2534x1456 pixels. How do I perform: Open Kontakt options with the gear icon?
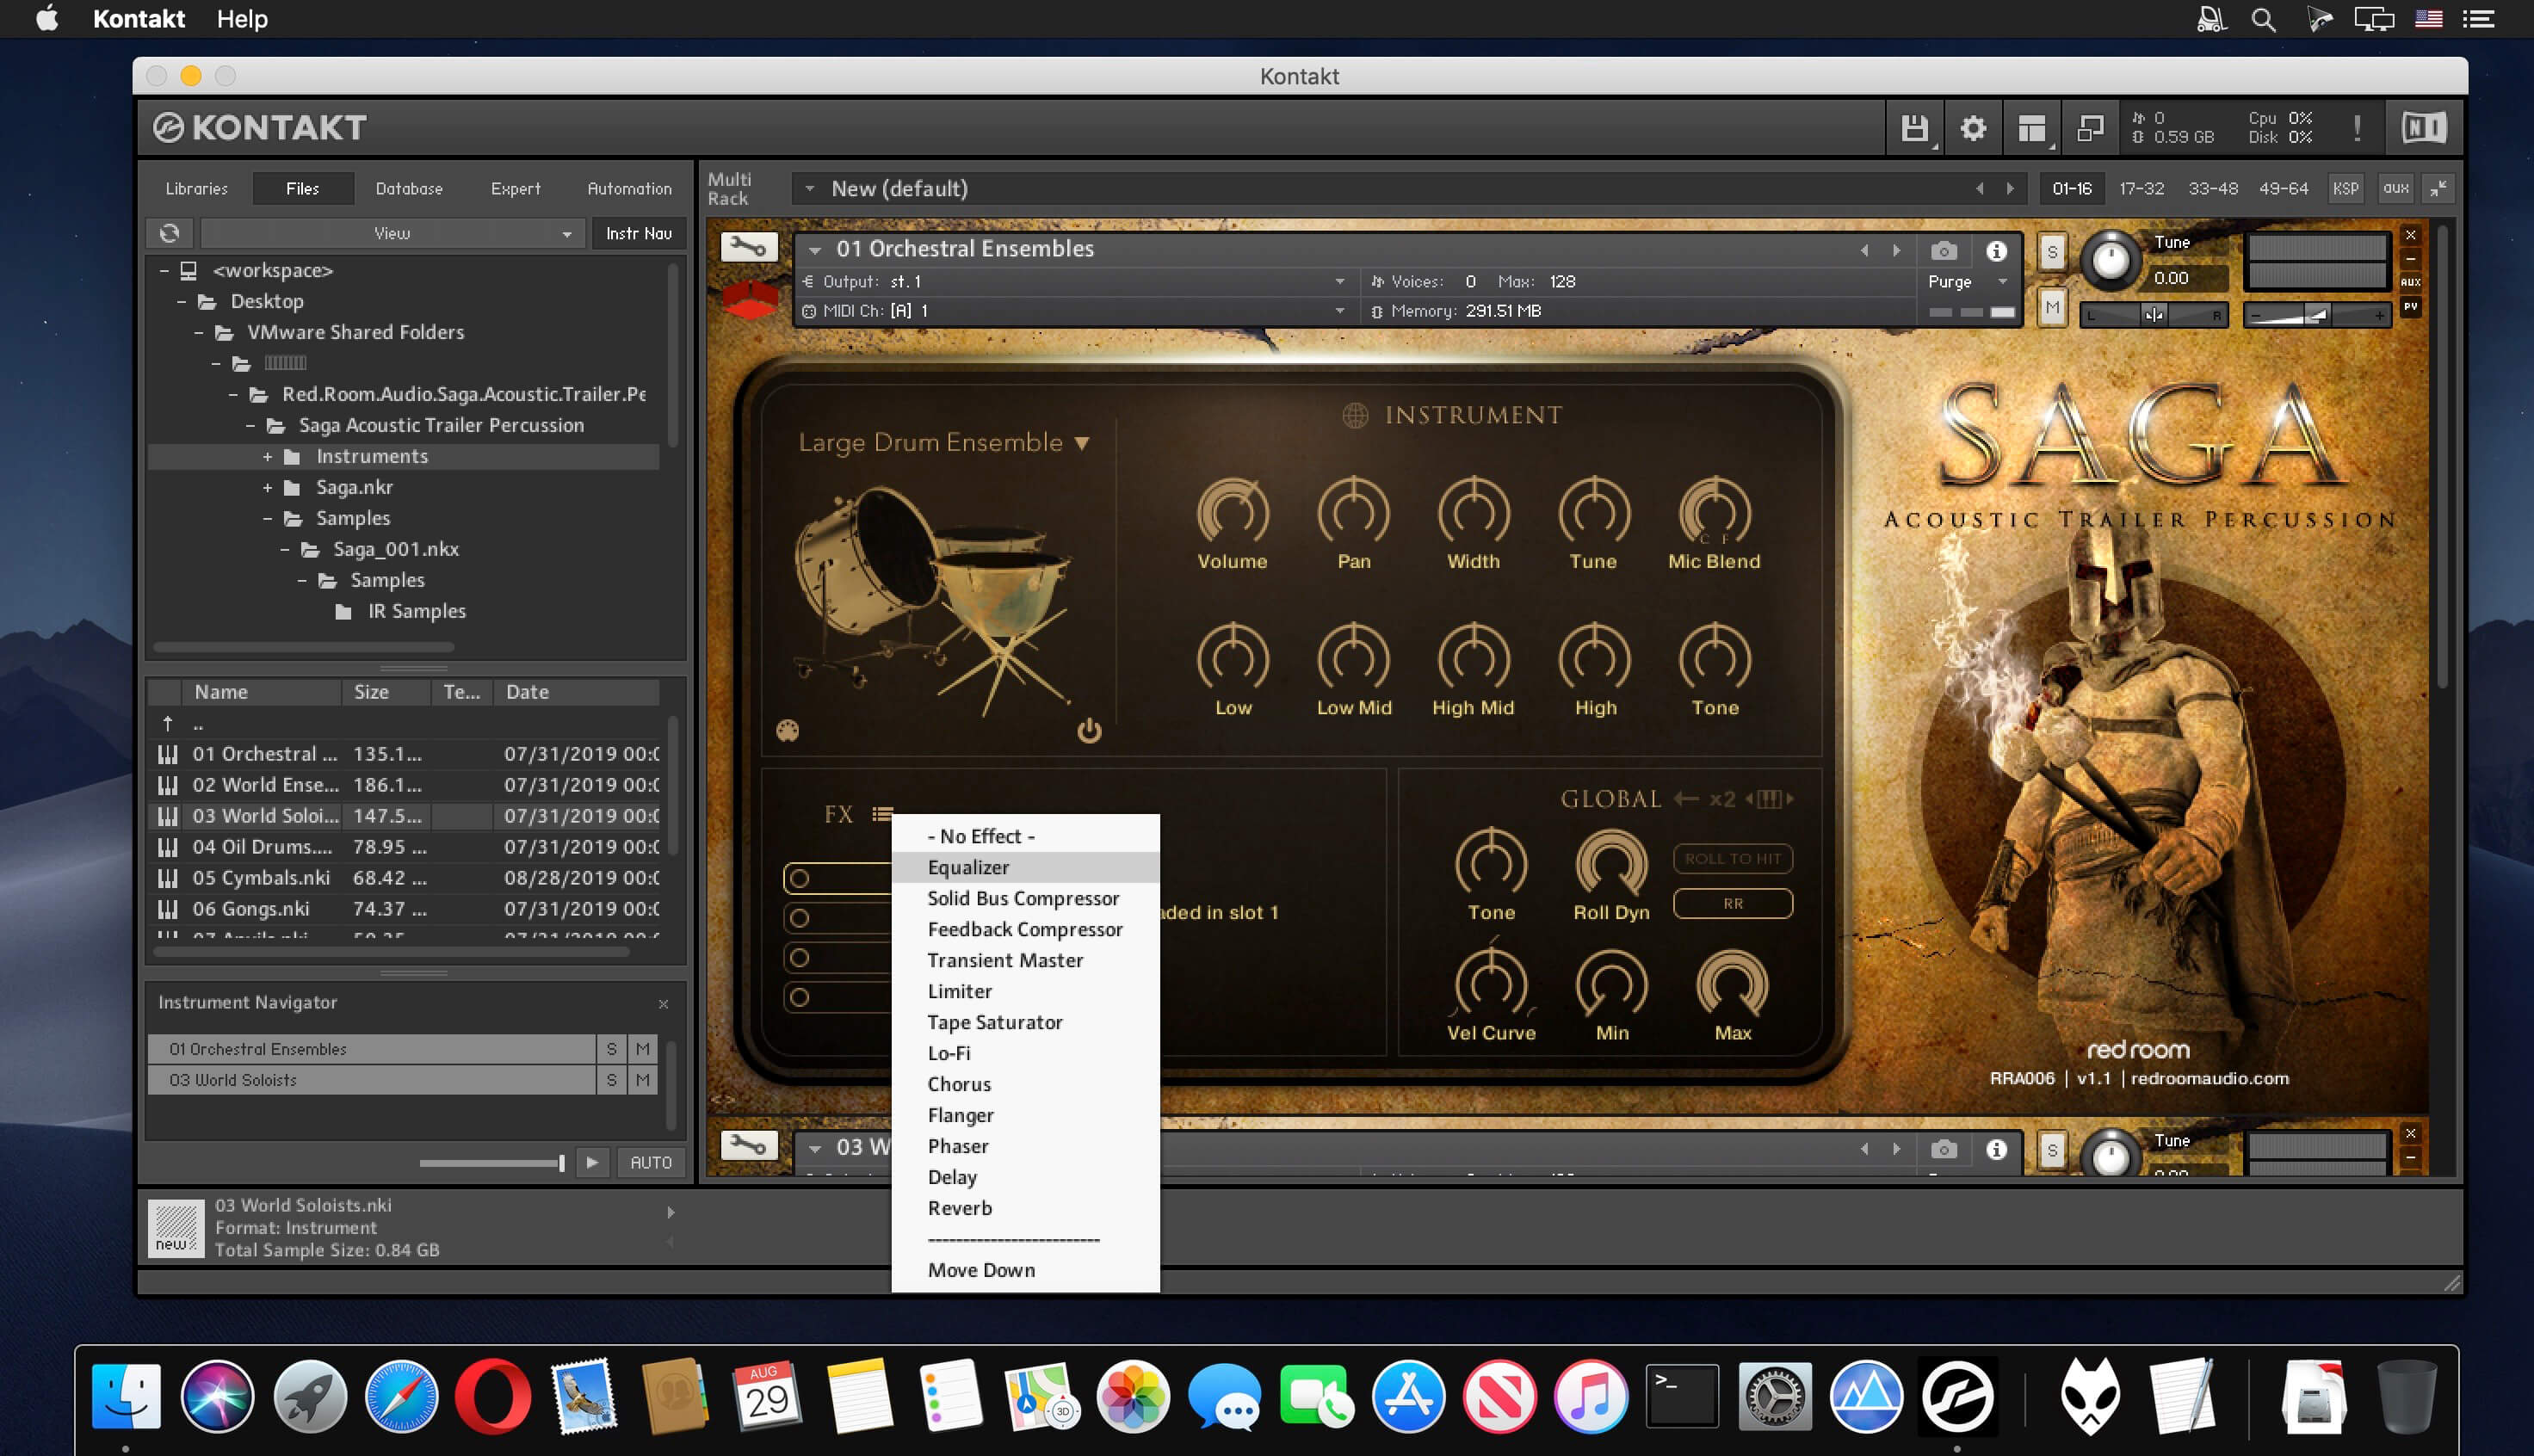coord(1973,128)
